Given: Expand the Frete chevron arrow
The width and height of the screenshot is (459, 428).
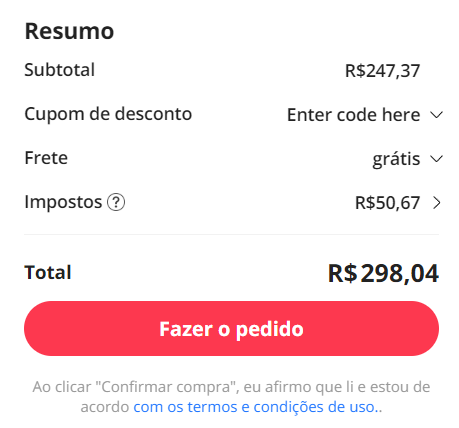Looking at the screenshot, I should tap(436, 159).
